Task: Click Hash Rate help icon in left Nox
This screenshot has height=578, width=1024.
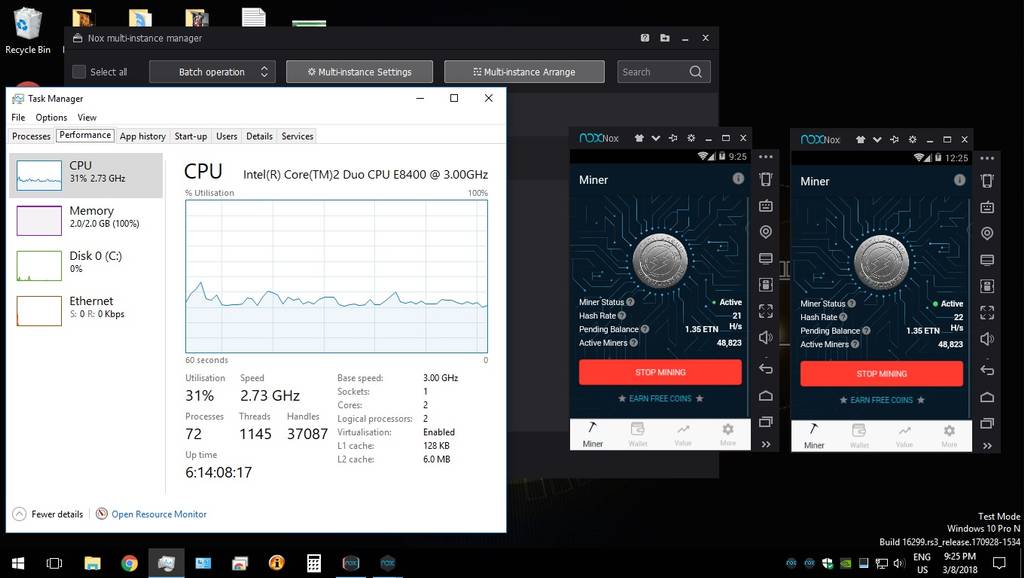Action: 622,315
